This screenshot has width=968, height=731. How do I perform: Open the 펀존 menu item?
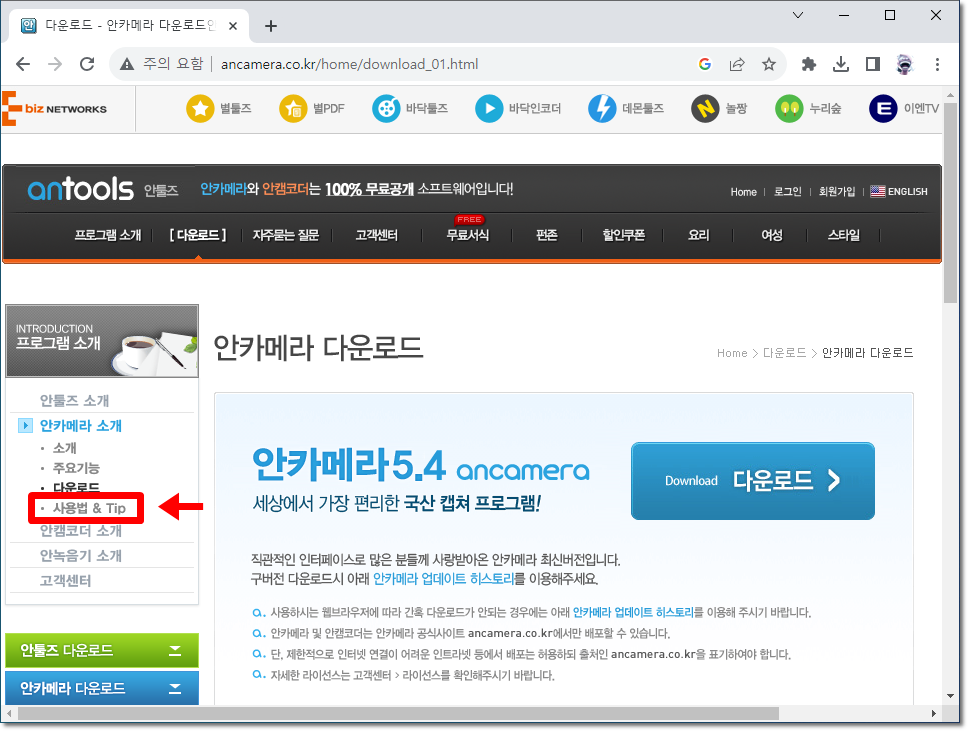[547, 235]
